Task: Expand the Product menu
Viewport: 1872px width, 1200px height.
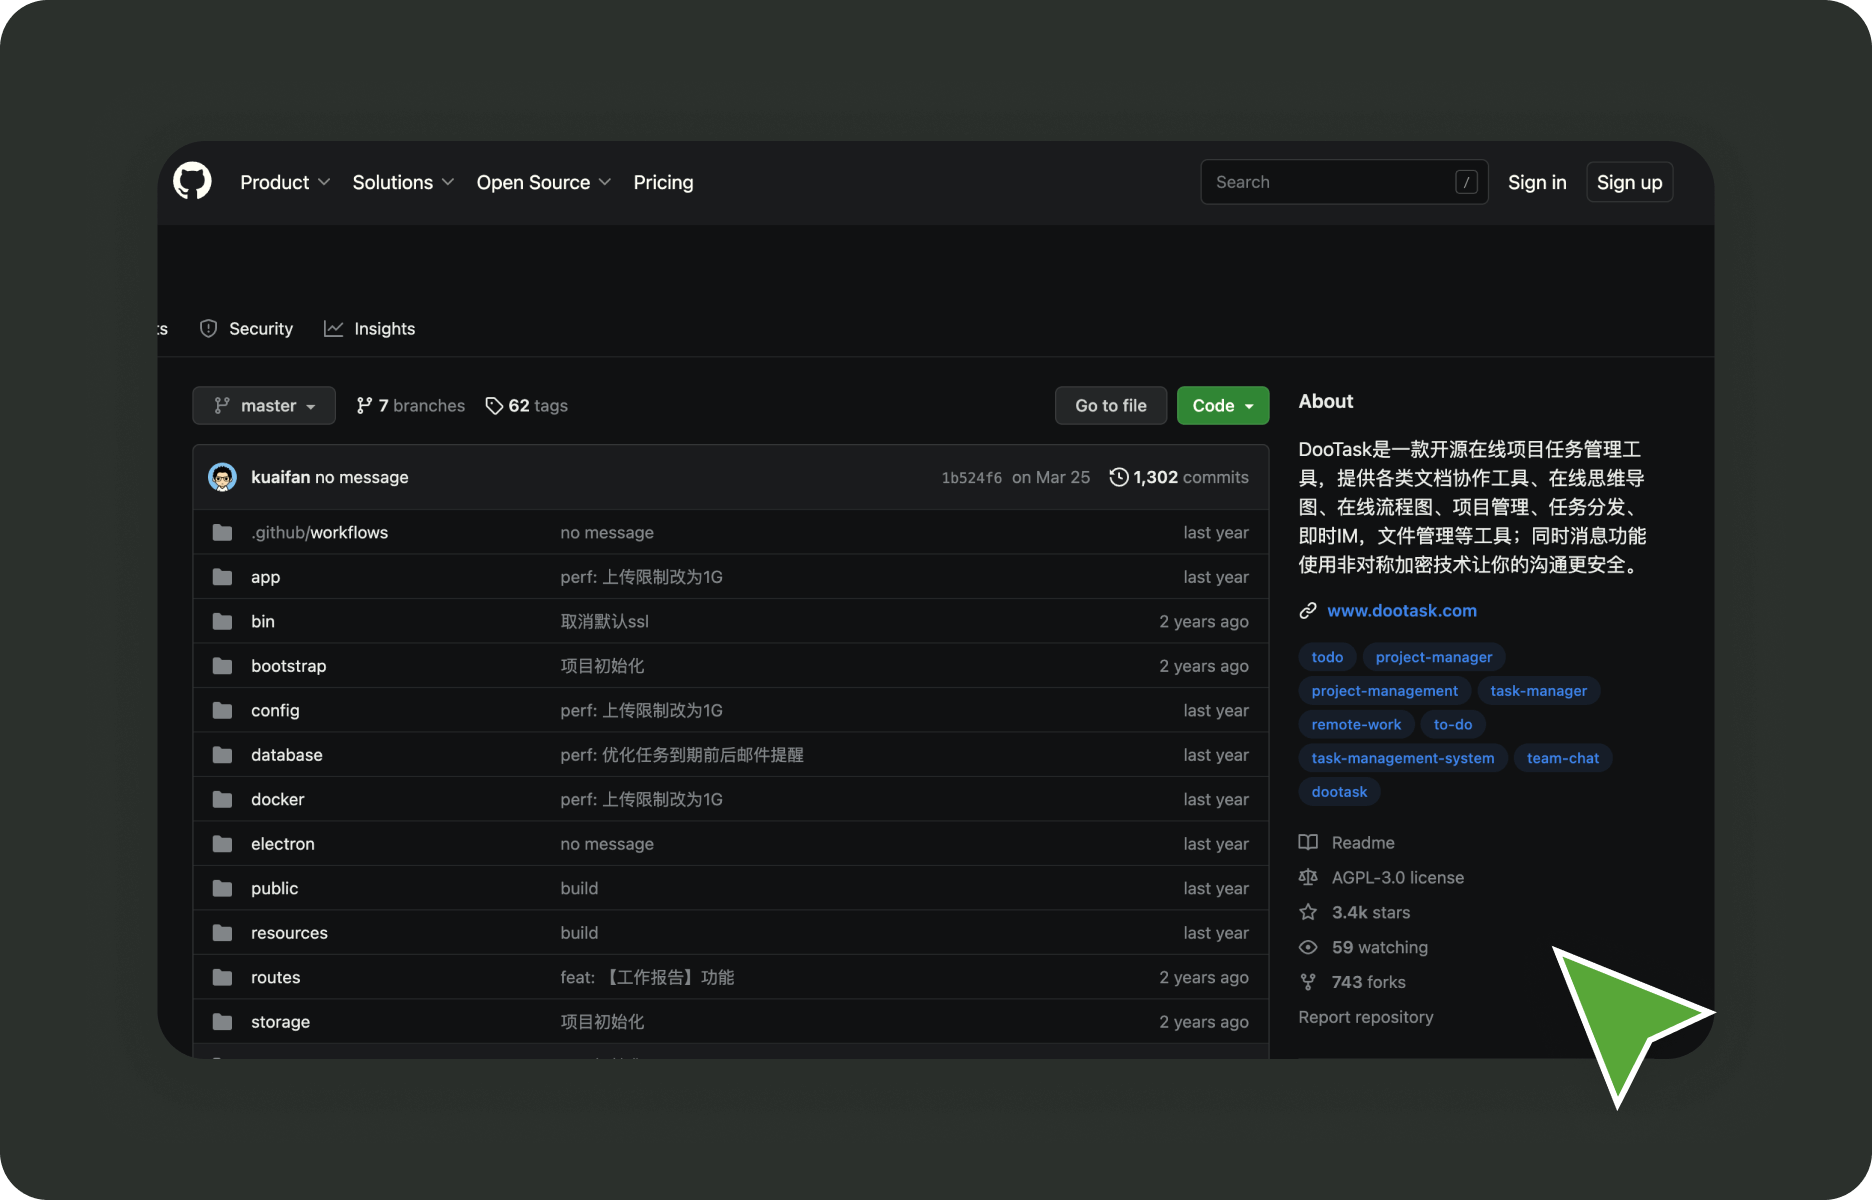Action: (284, 182)
